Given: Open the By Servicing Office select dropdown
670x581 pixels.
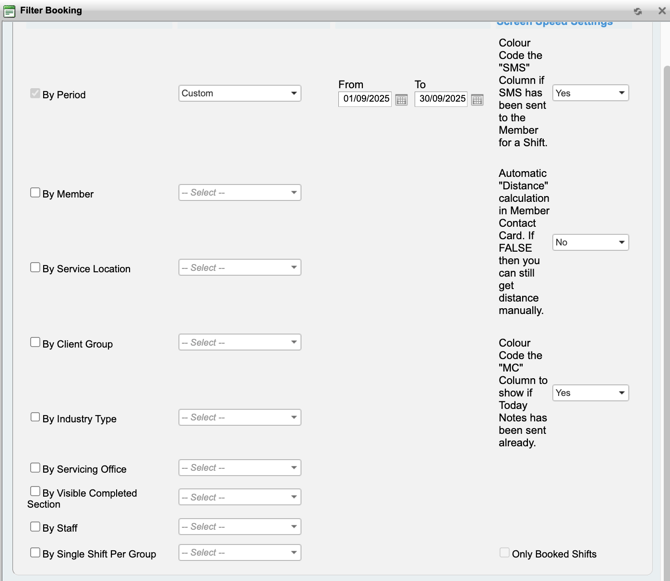Looking at the screenshot, I should [240, 467].
